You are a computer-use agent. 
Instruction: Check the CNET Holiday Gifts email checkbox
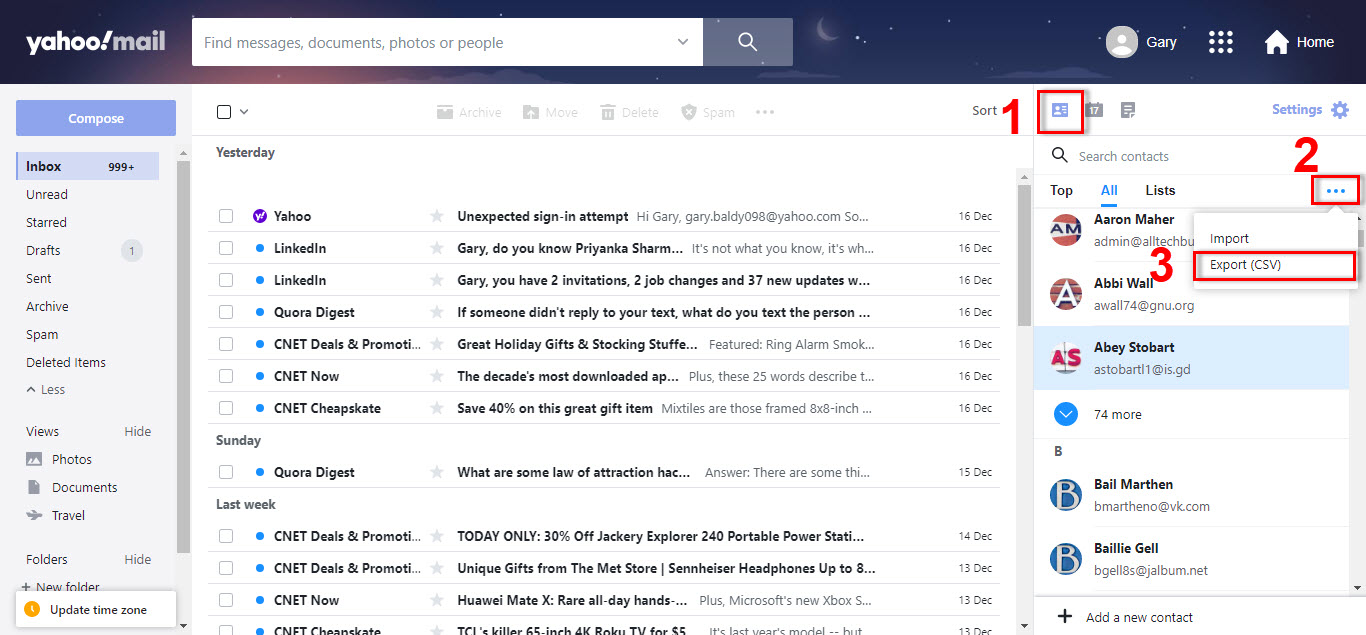(x=226, y=344)
